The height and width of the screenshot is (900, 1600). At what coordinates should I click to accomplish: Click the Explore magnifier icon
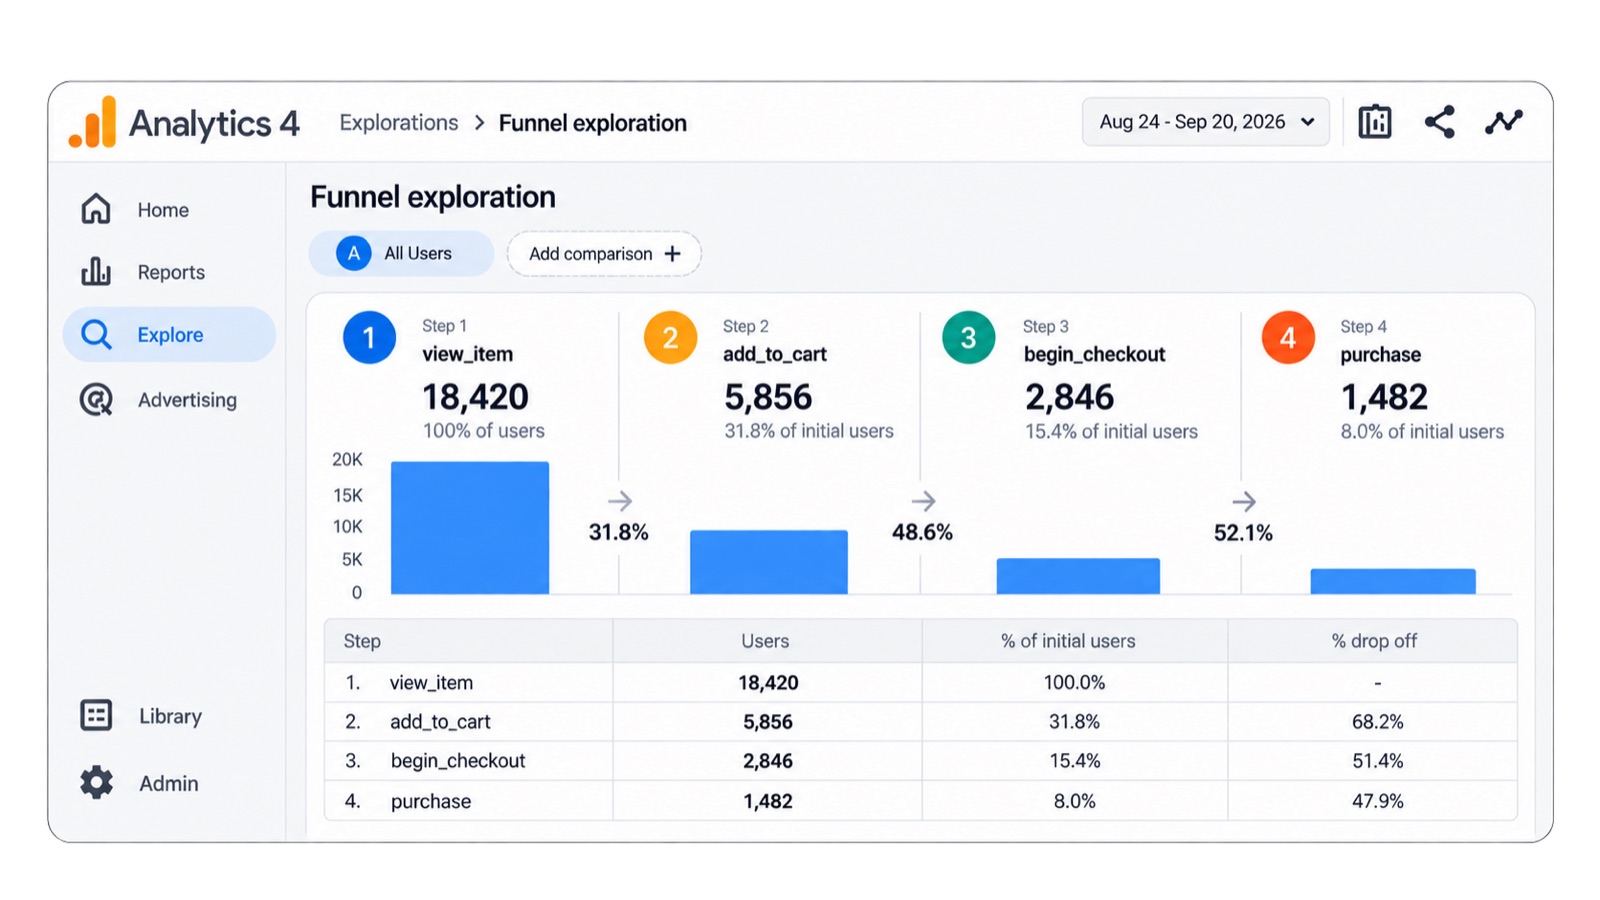tap(96, 334)
